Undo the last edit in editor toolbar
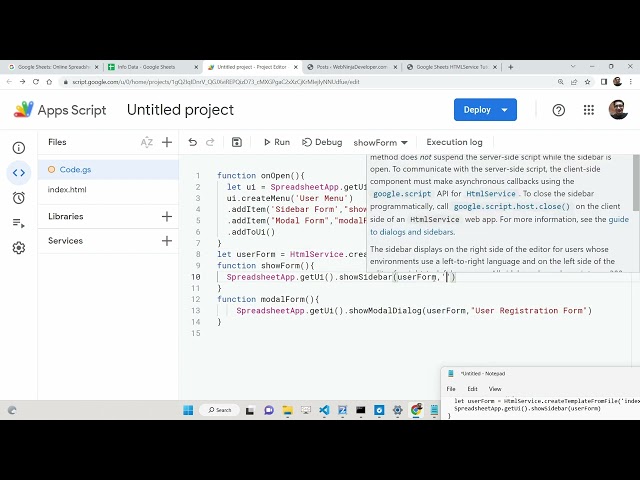The height and width of the screenshot is (480, 640). pyautogui.click(x=193, y=142)
